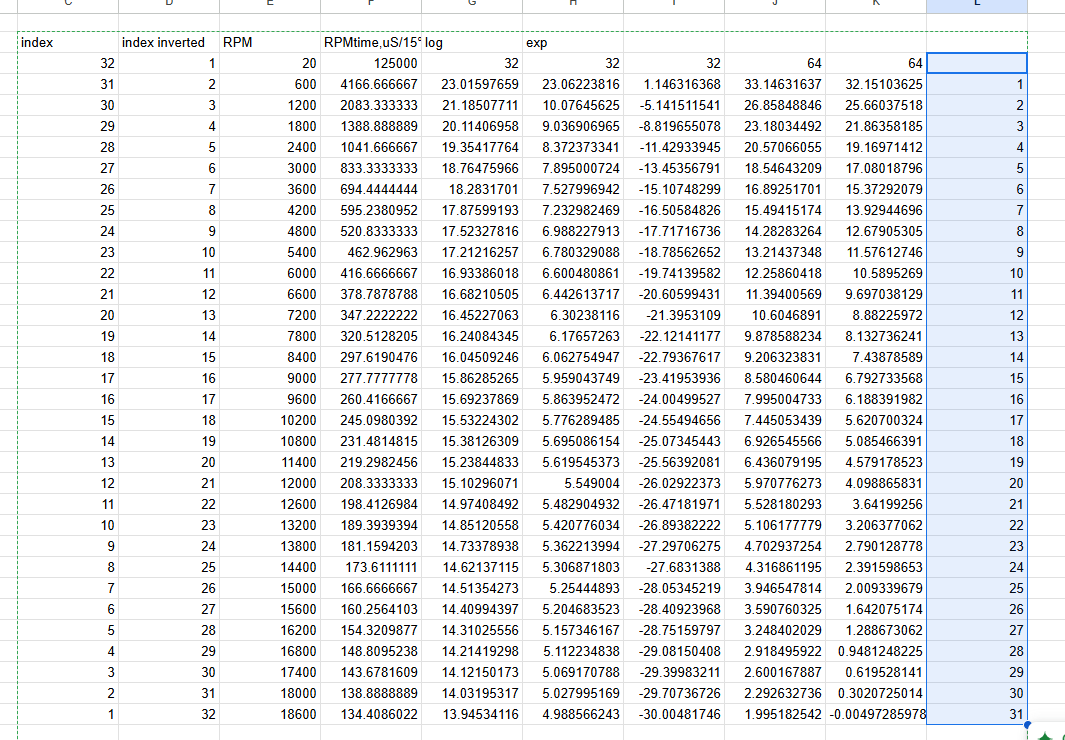The width and height of the screenshot is (1065, 740).
Task: Select RPM cell showing 18600
Action: click(270, 714)
